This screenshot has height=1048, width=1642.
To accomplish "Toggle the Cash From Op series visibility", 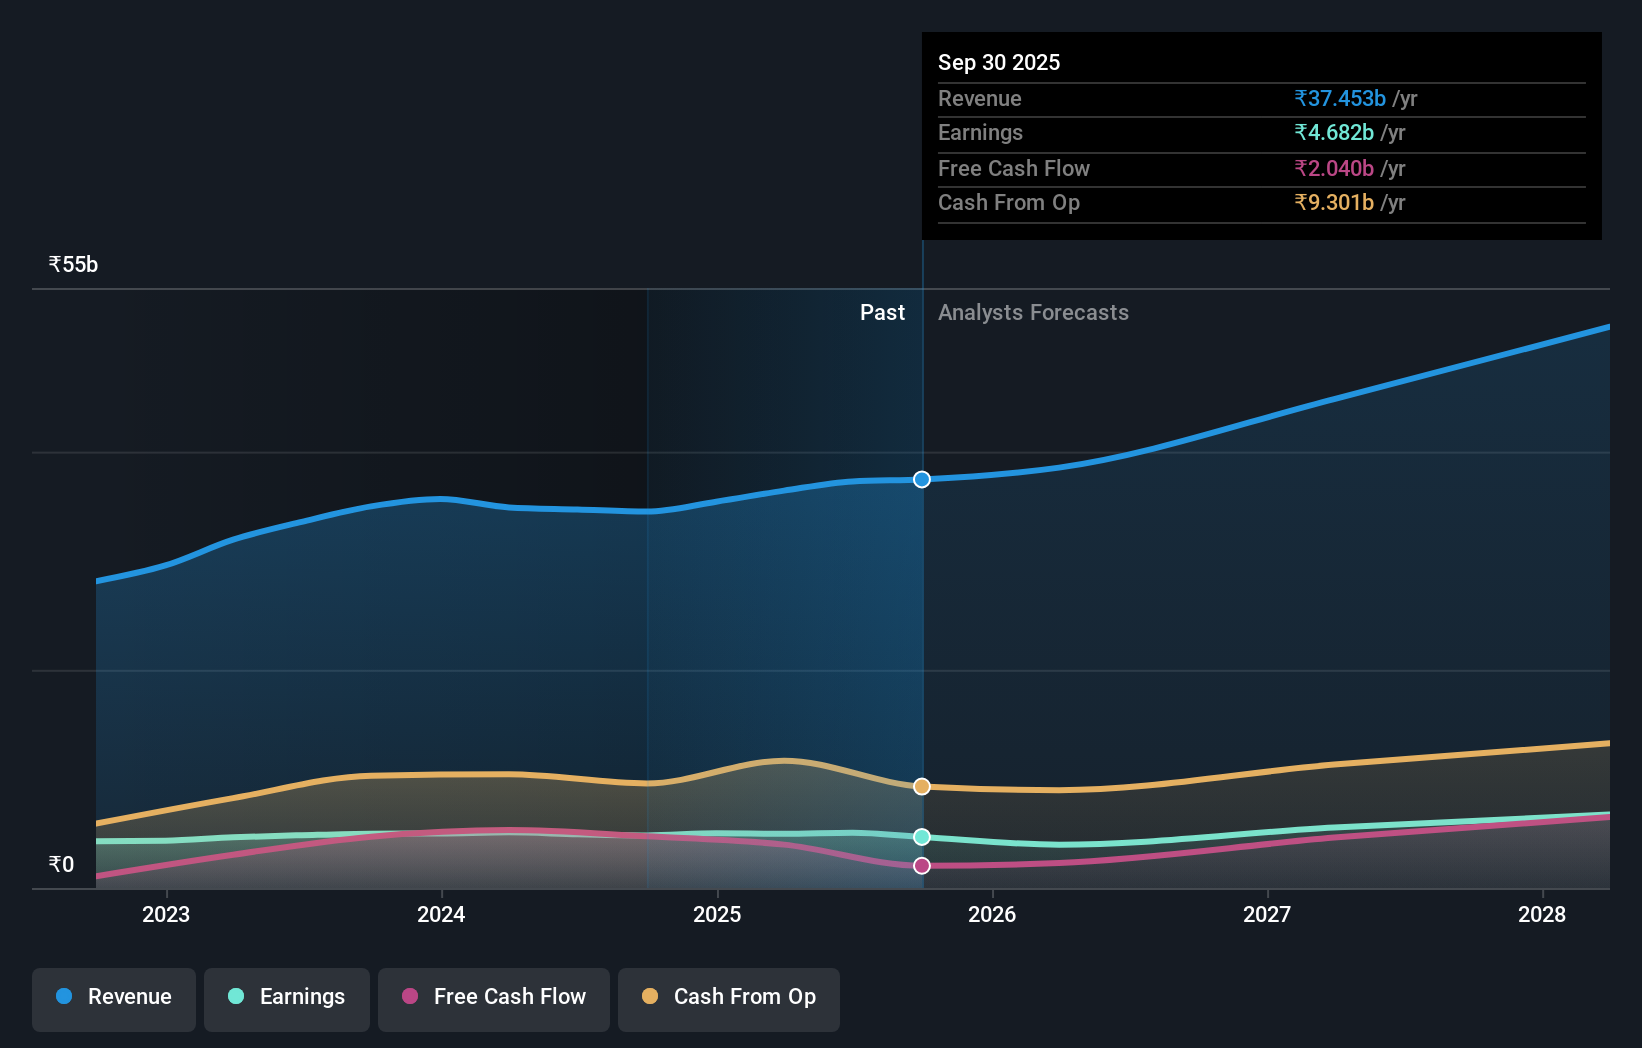I will [x=729, y=999].
